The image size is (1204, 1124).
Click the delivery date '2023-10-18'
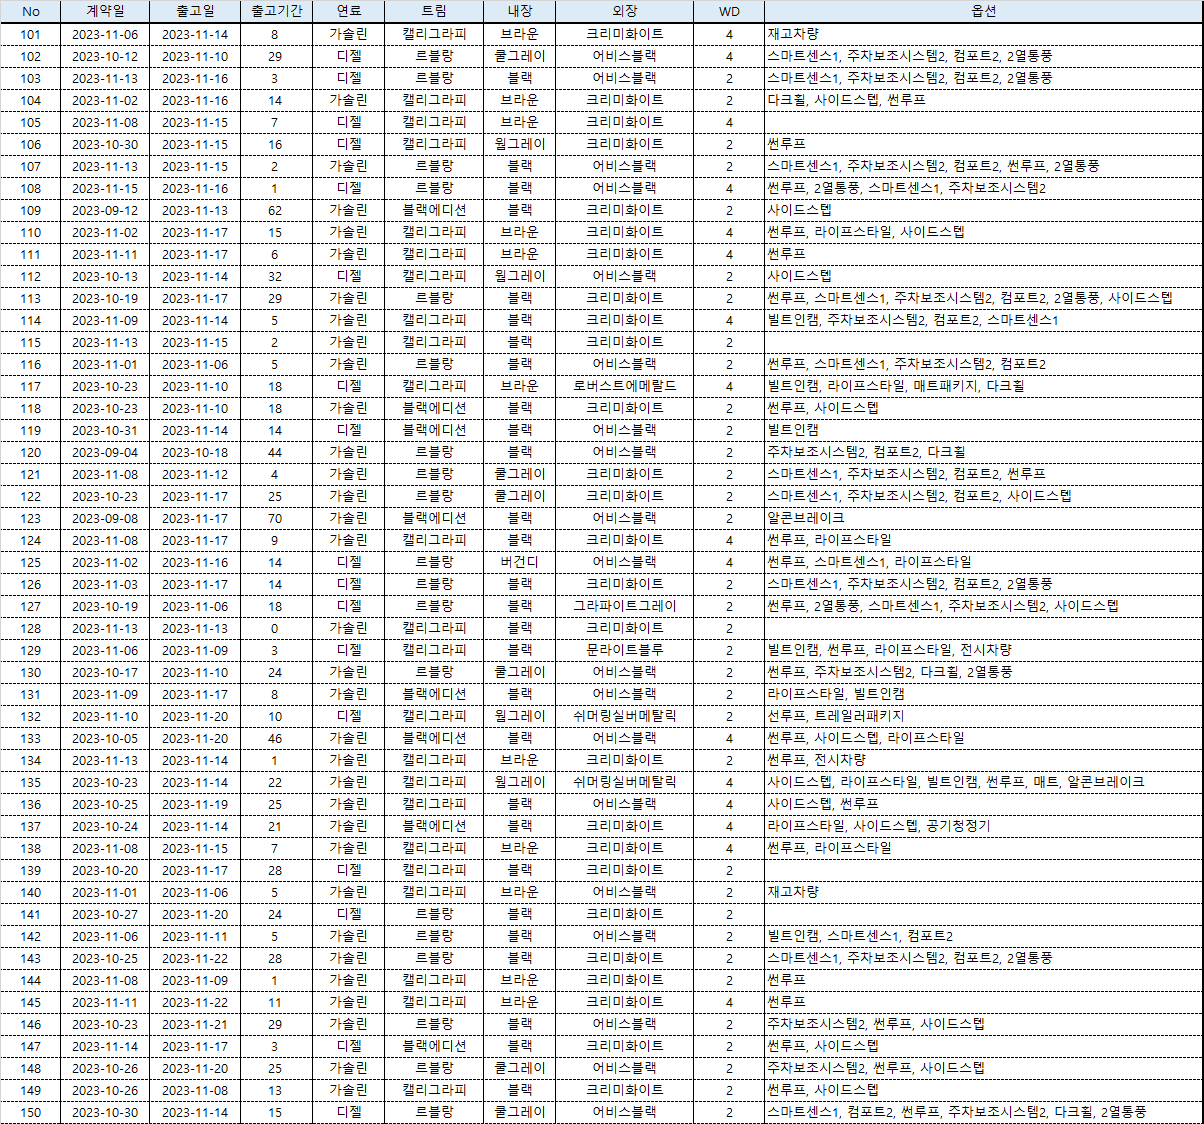click(x=195, y=452)
